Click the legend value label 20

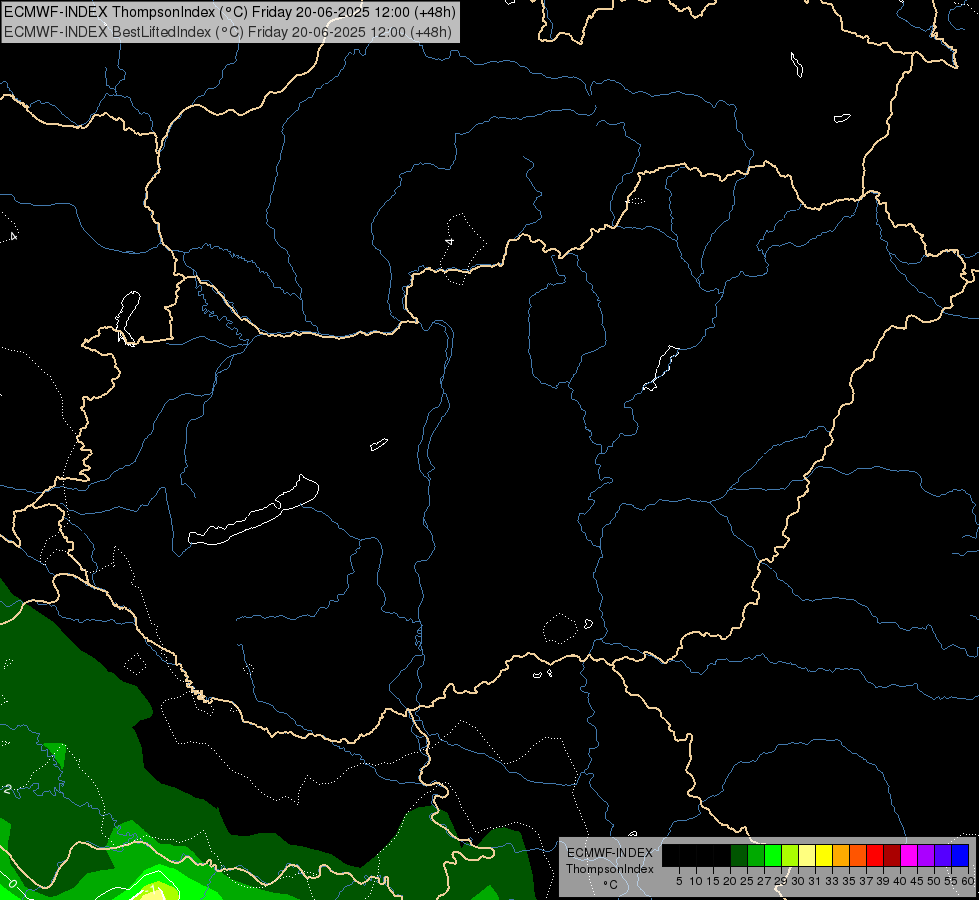point(730,881)
